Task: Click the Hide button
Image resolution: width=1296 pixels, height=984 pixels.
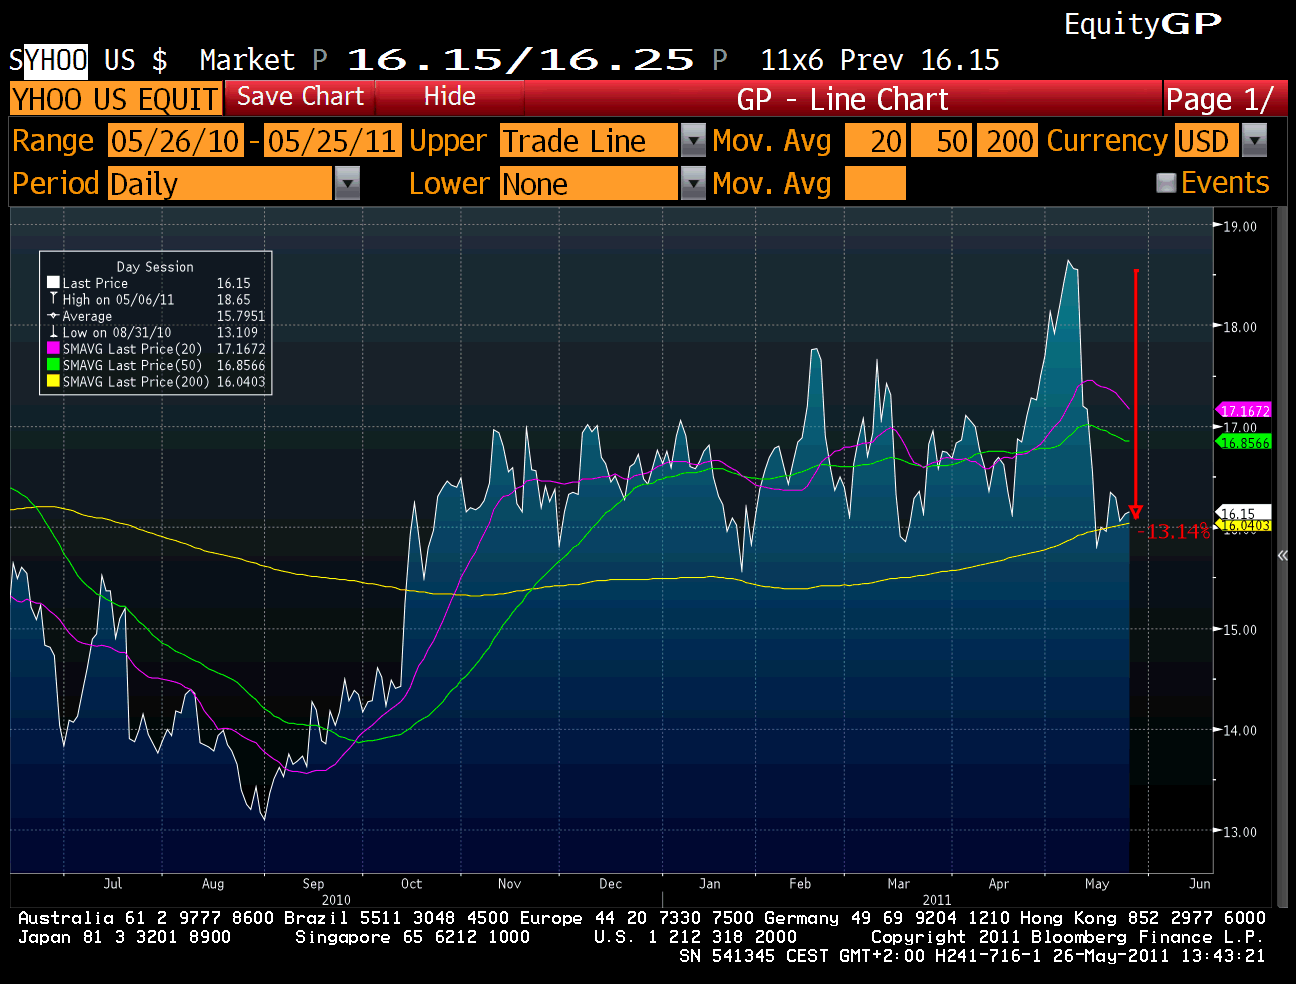Action: [449, 98]
